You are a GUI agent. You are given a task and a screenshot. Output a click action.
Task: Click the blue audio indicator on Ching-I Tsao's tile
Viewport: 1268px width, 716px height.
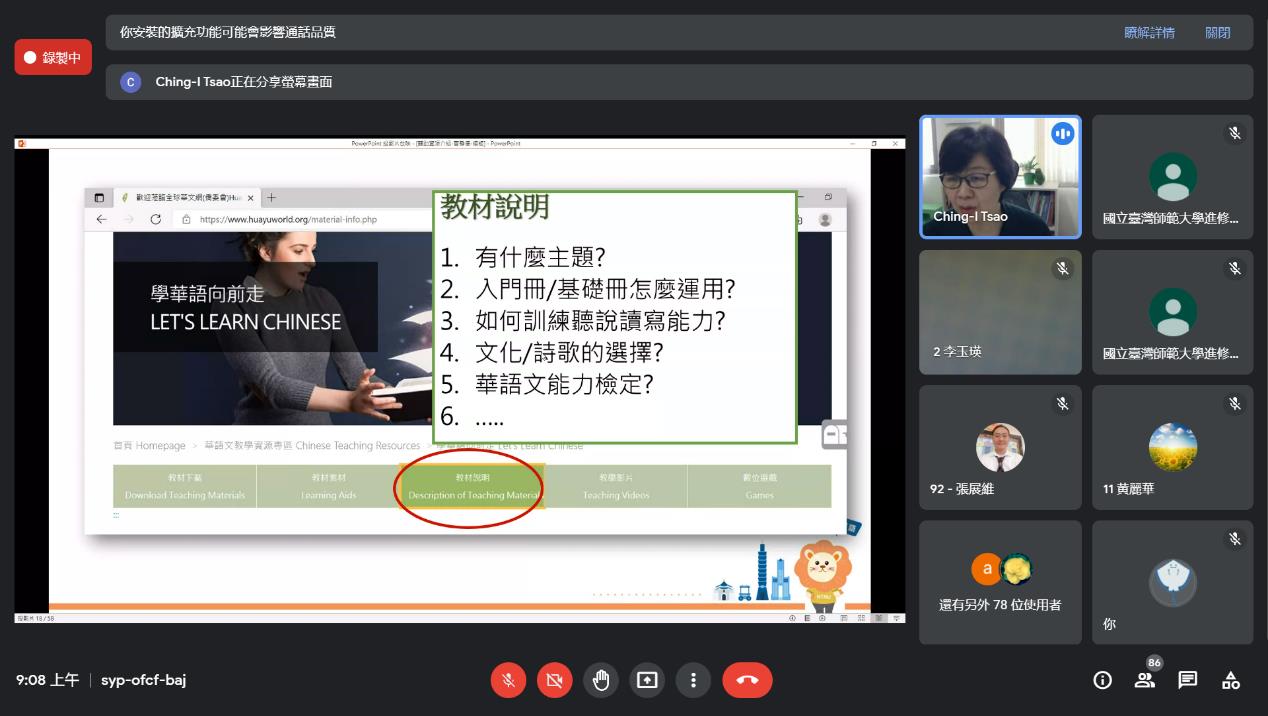[x=1063, y=132]
